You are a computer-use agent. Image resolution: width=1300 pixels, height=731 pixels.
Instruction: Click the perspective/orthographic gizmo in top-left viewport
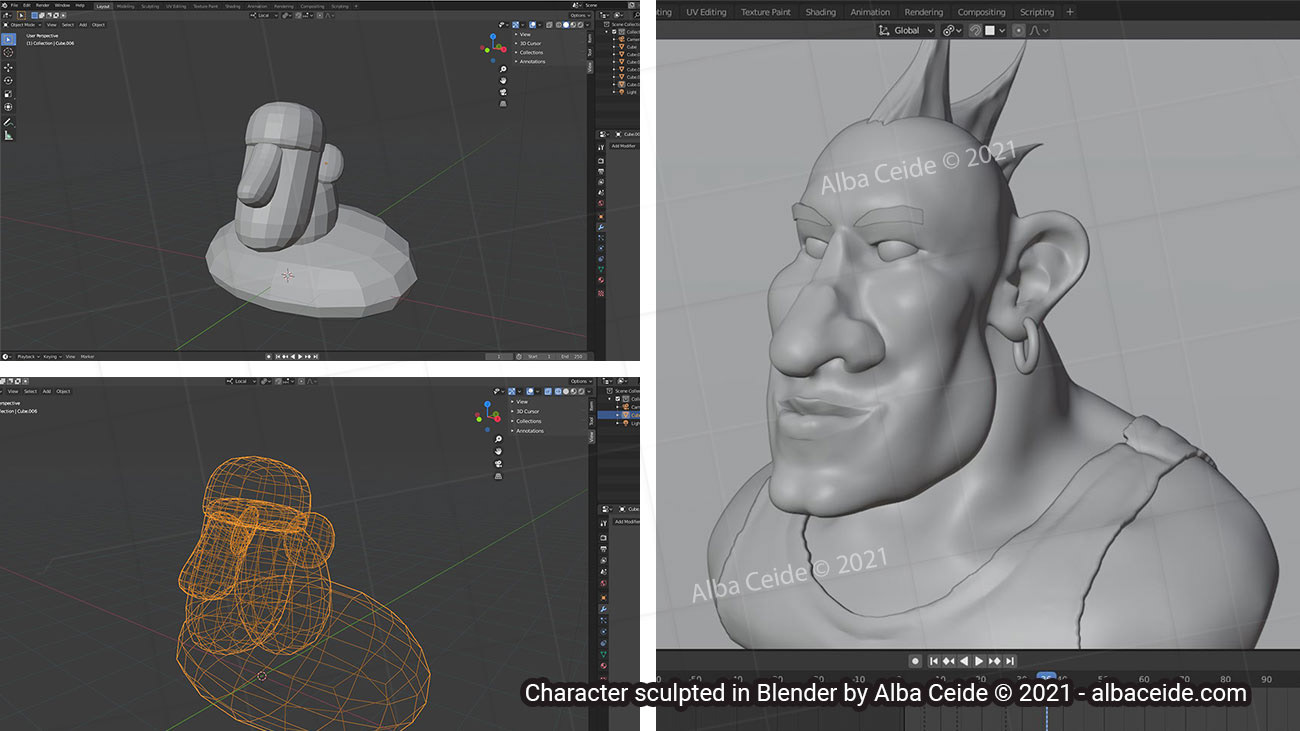(x=503, y=104)
